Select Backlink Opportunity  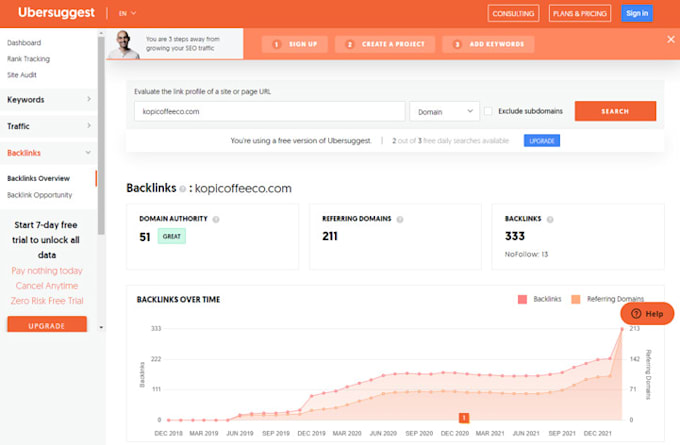click(39, 195)
